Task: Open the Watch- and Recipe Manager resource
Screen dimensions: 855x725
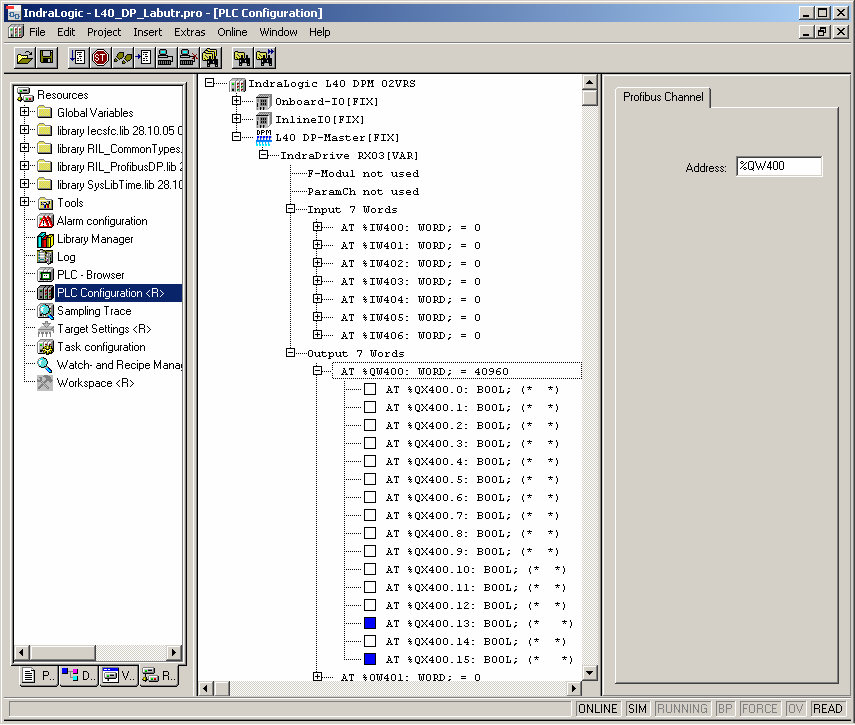Action: 119,365
